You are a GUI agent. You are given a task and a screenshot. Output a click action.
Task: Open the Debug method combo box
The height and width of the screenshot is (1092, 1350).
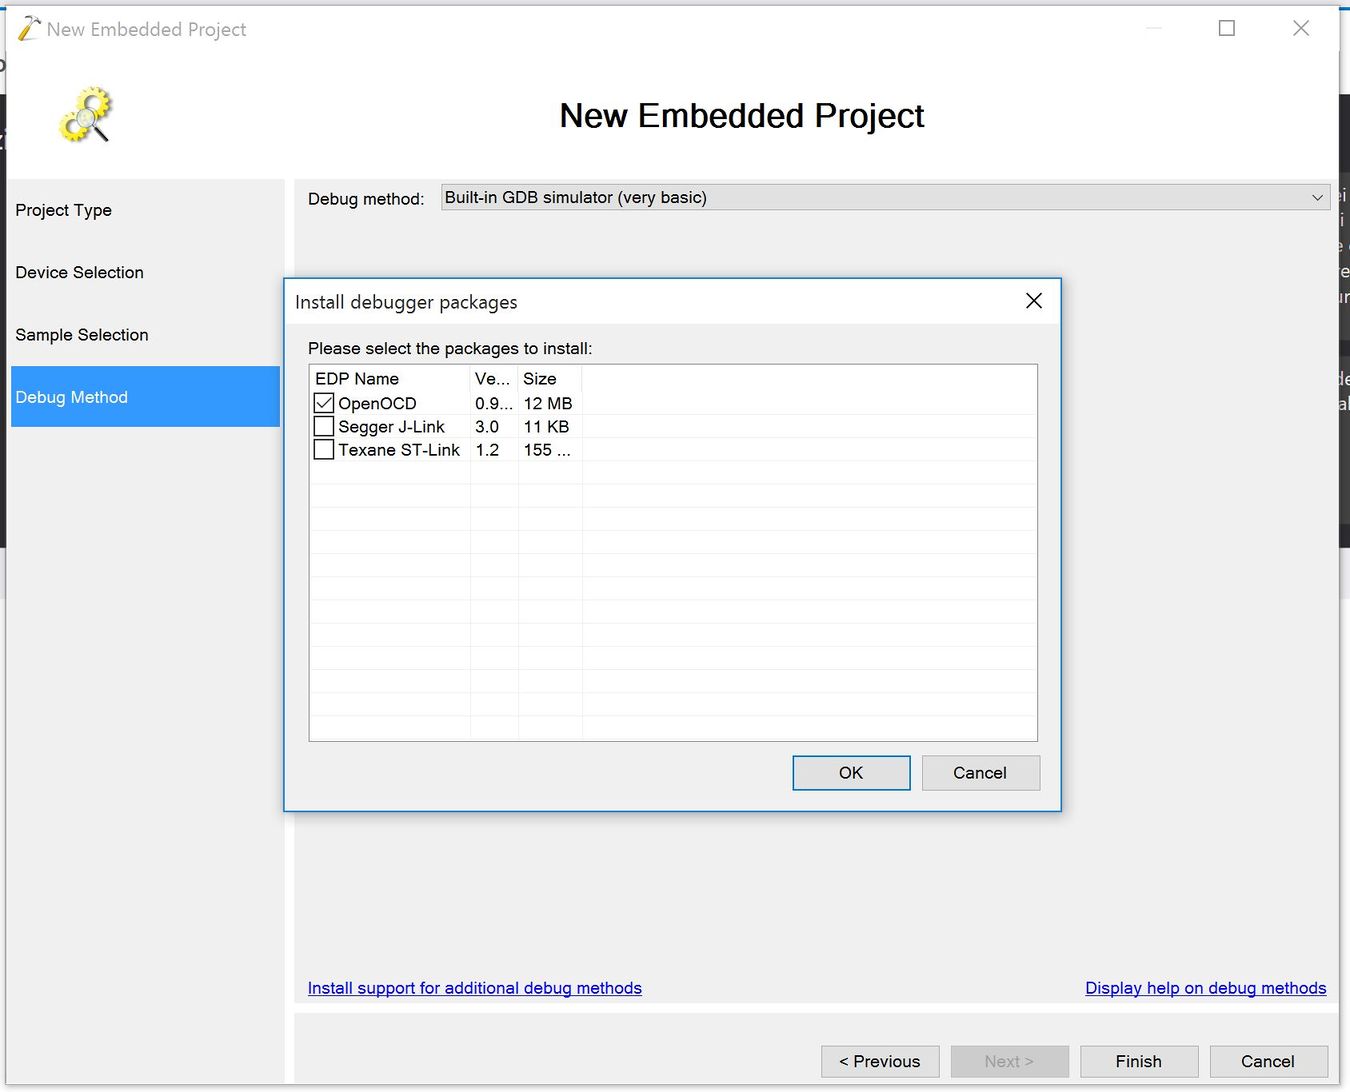pyautogui.click(x=885, y=197)
